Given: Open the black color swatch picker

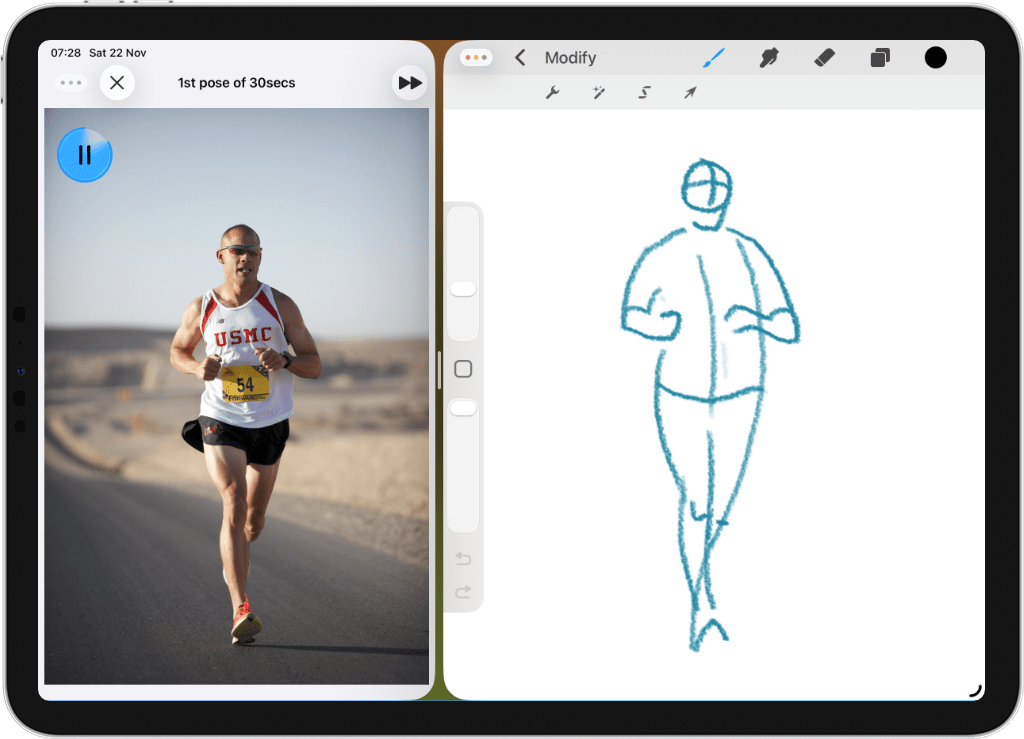Looking at the screenshot, I should pyautogui.click(x=935, y=57).
